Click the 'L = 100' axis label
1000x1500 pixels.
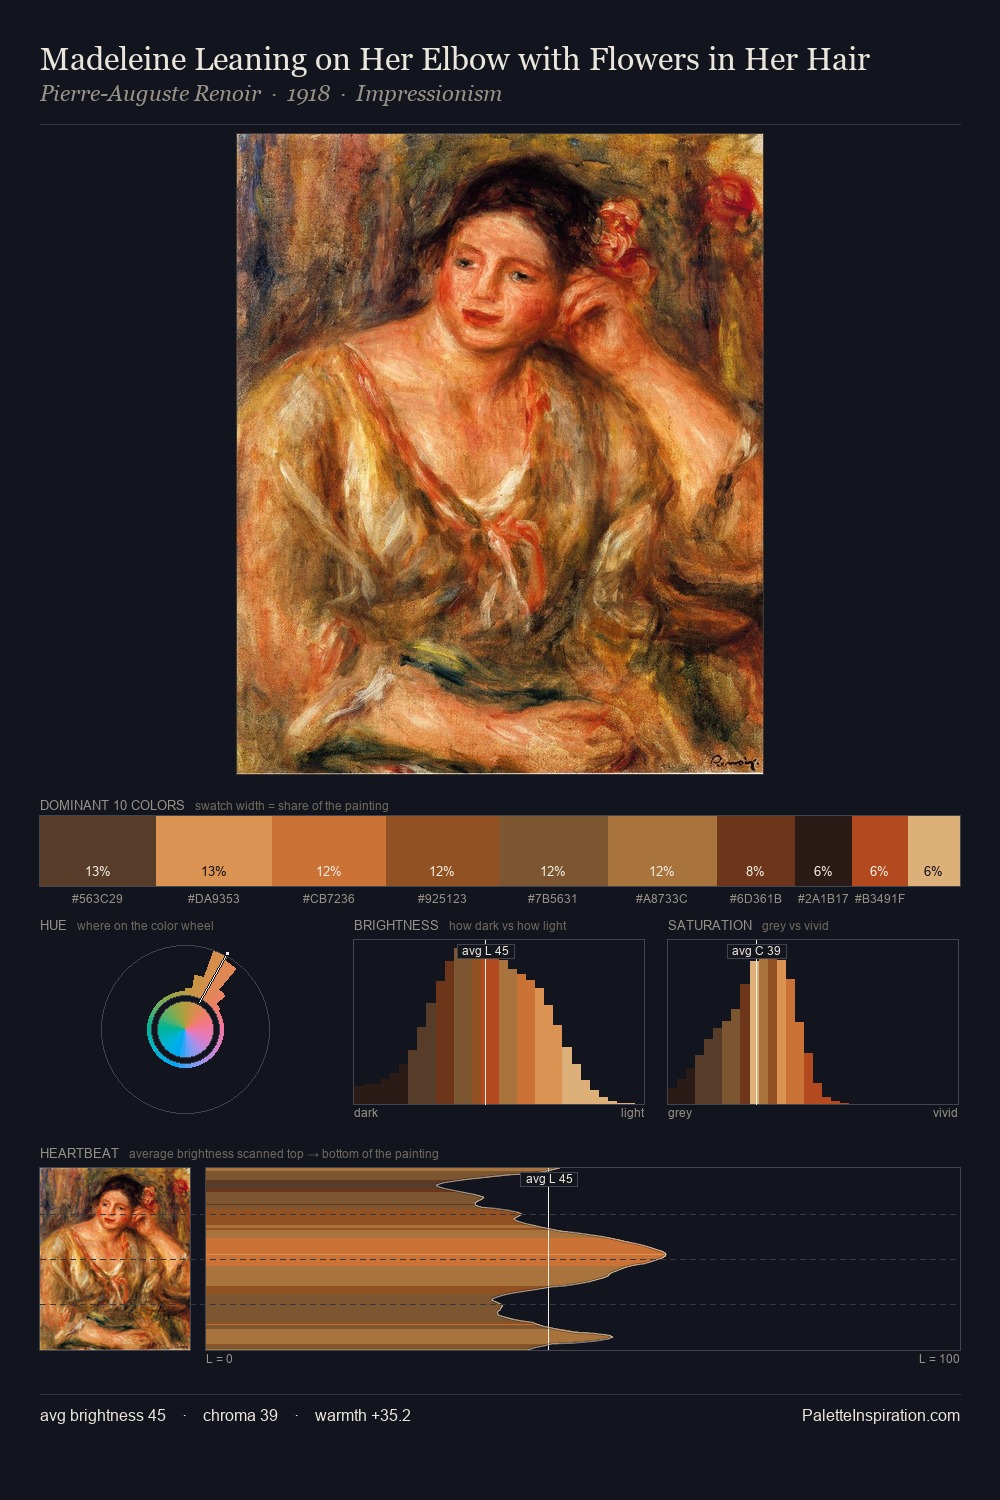tap(939, 1359)
